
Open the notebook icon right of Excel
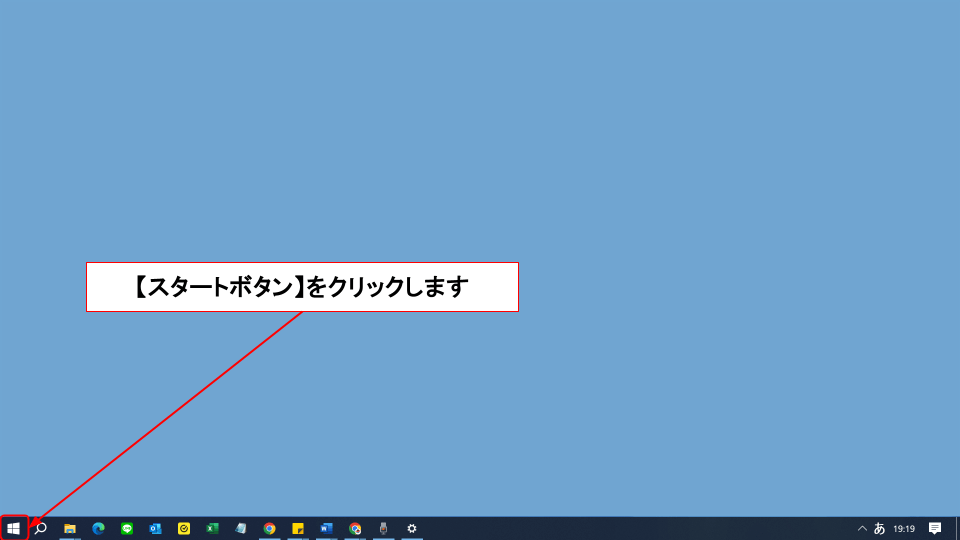coord(241,528)
